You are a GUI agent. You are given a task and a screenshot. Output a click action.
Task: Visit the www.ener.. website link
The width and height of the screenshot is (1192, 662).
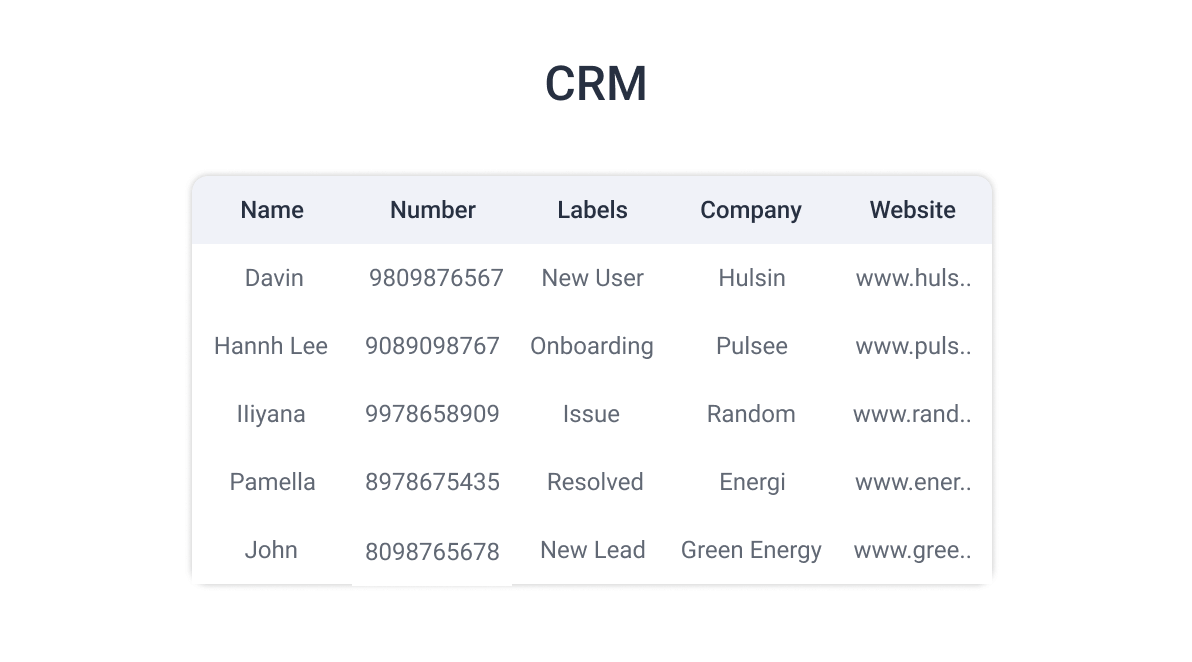[x=913, y=482]
